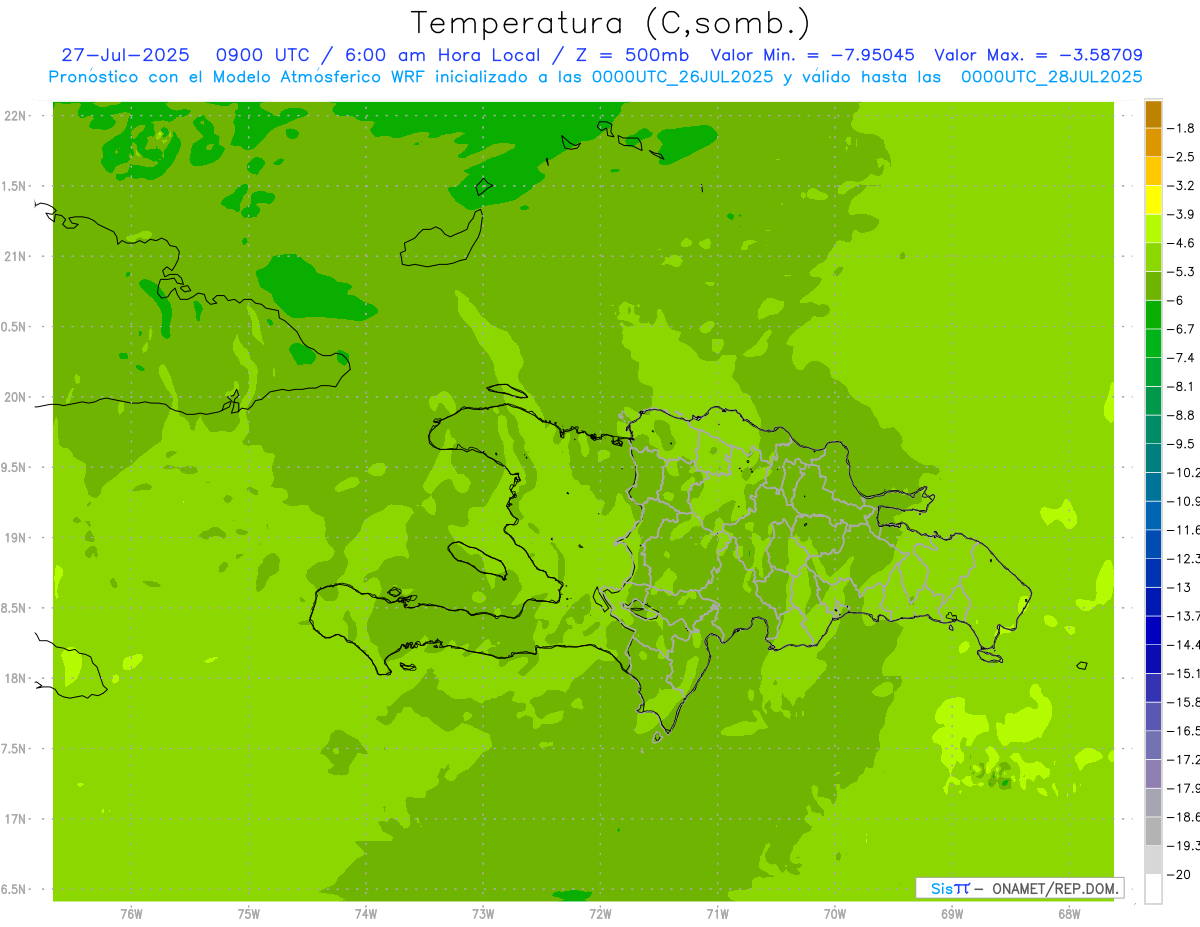This screenshot has height=927, width=1200.
Task: Click the 'SisTT - ONAMET/REP.DOM.' credit label
Action: (1020, 888)
